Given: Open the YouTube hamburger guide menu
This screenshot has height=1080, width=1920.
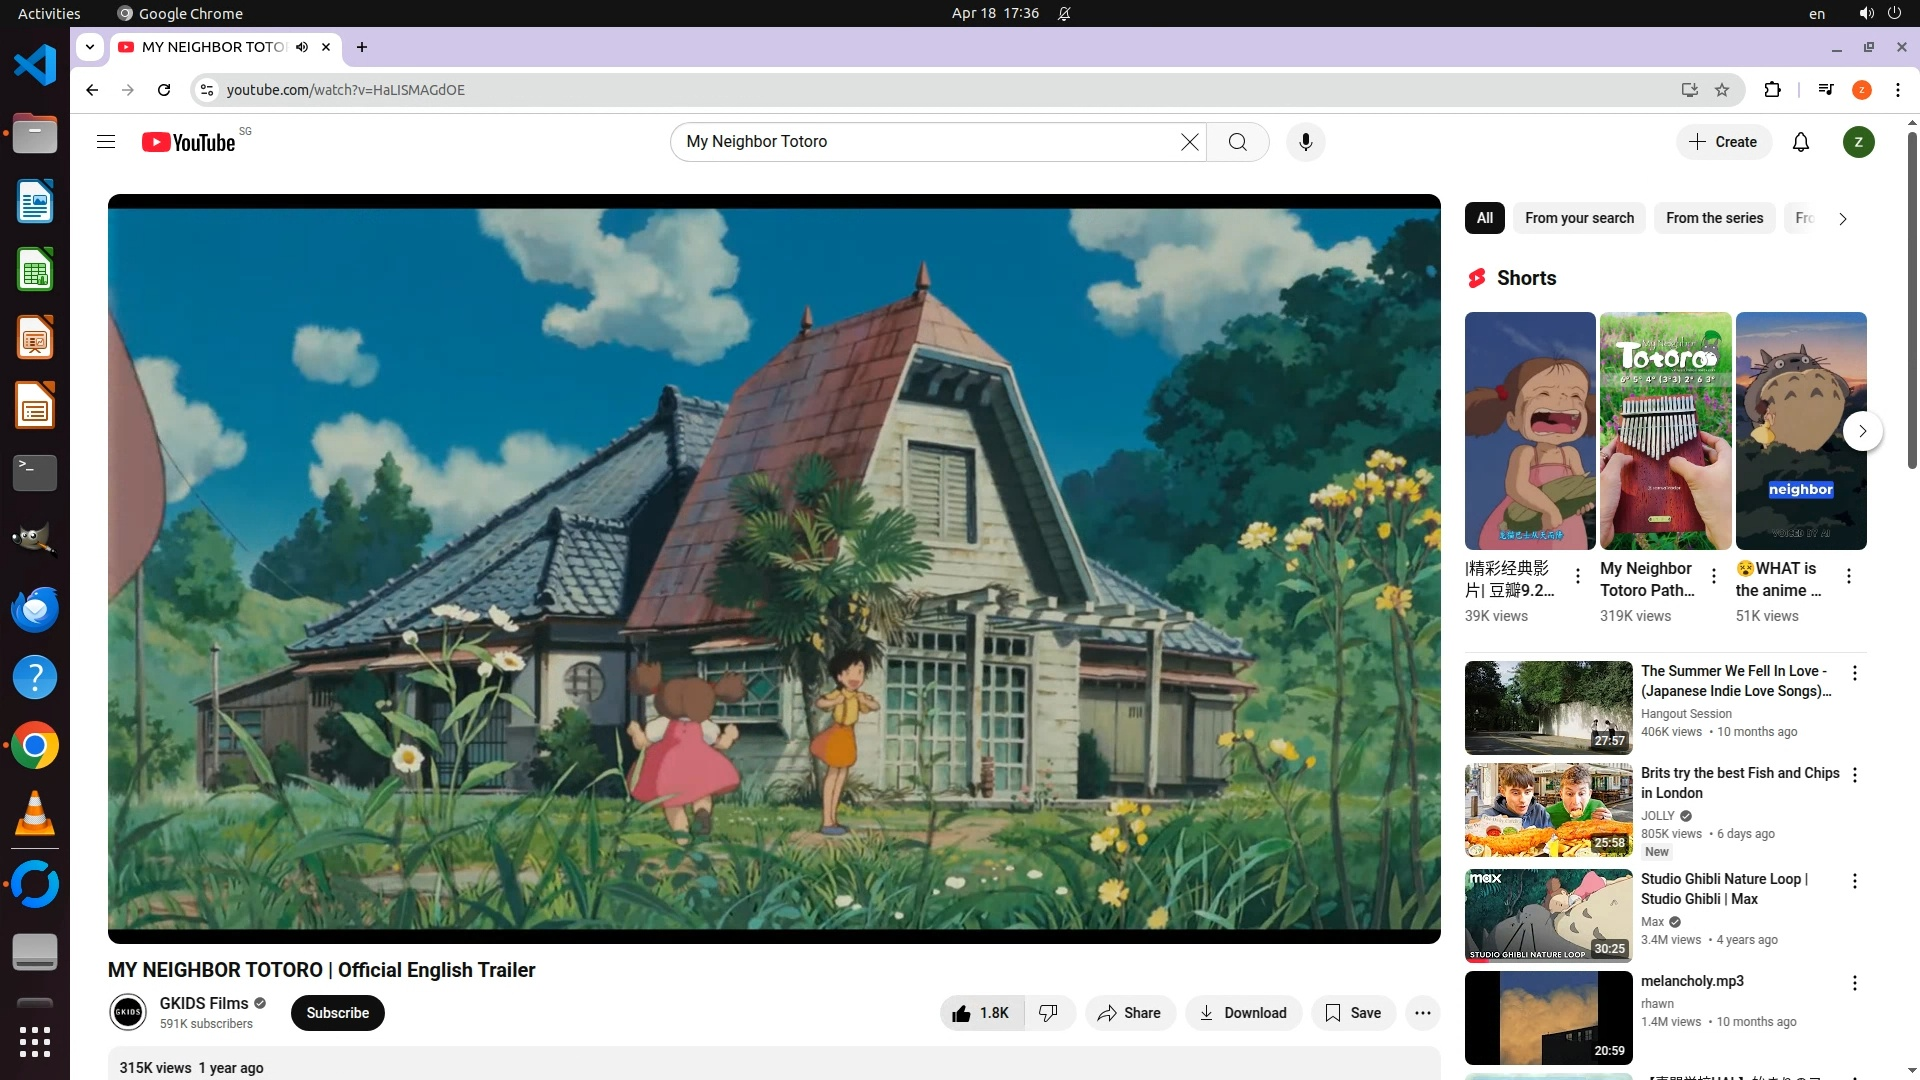Looking at the screenshot, I should coord(106,142).
